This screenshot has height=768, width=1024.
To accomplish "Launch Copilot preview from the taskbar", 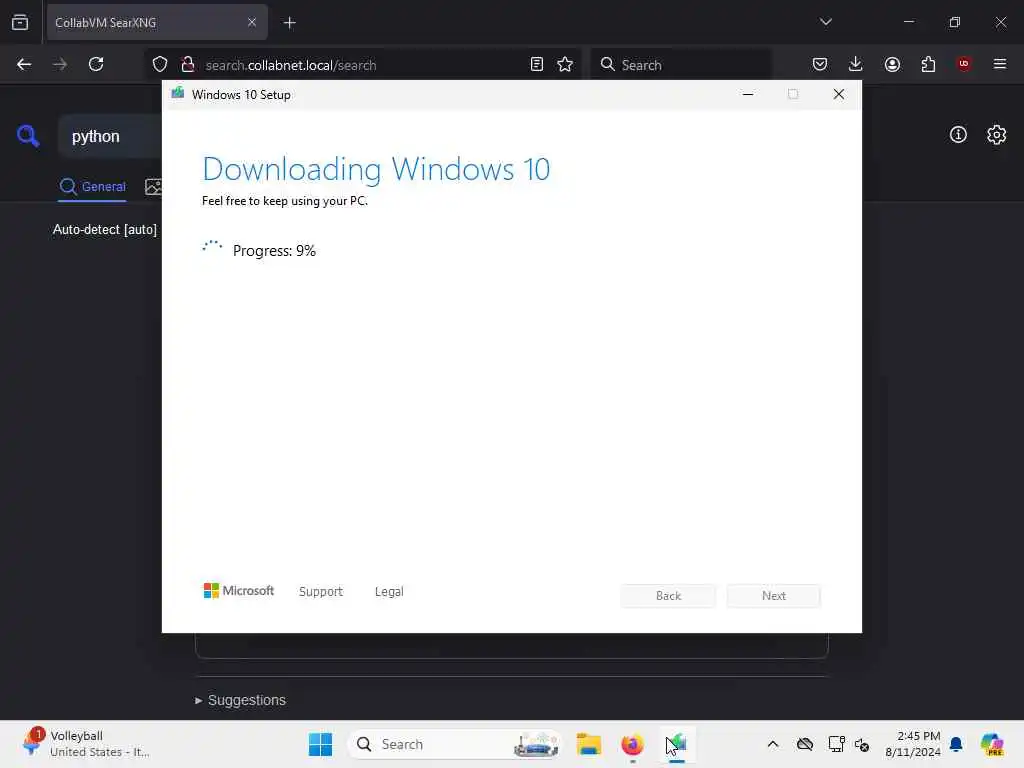I will [992, 744].
